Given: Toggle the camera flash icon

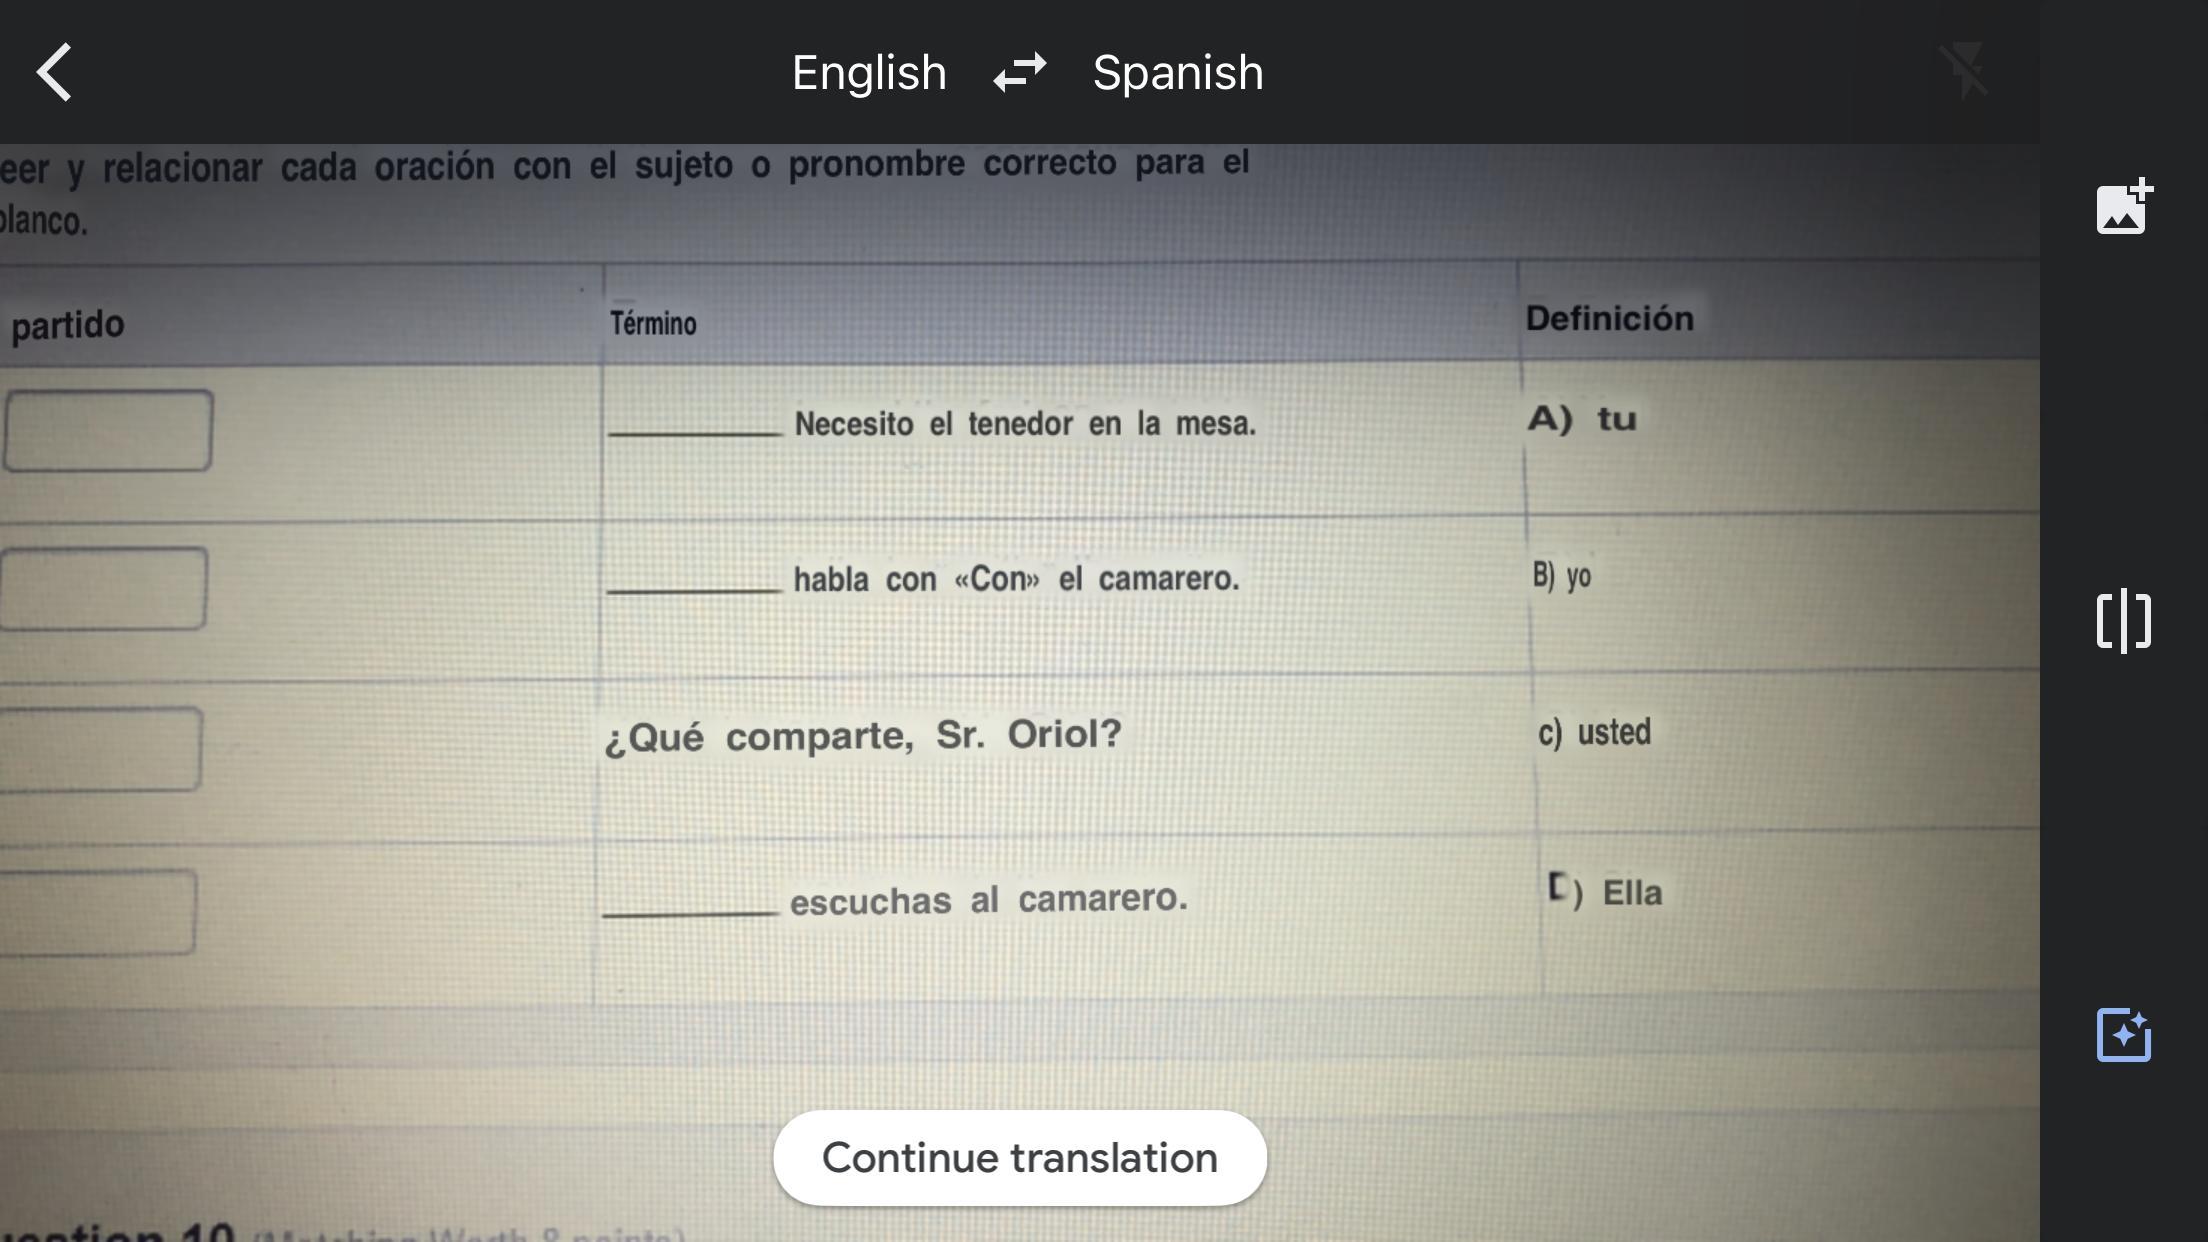Looking at the screenshot, I should (1964, 72).
